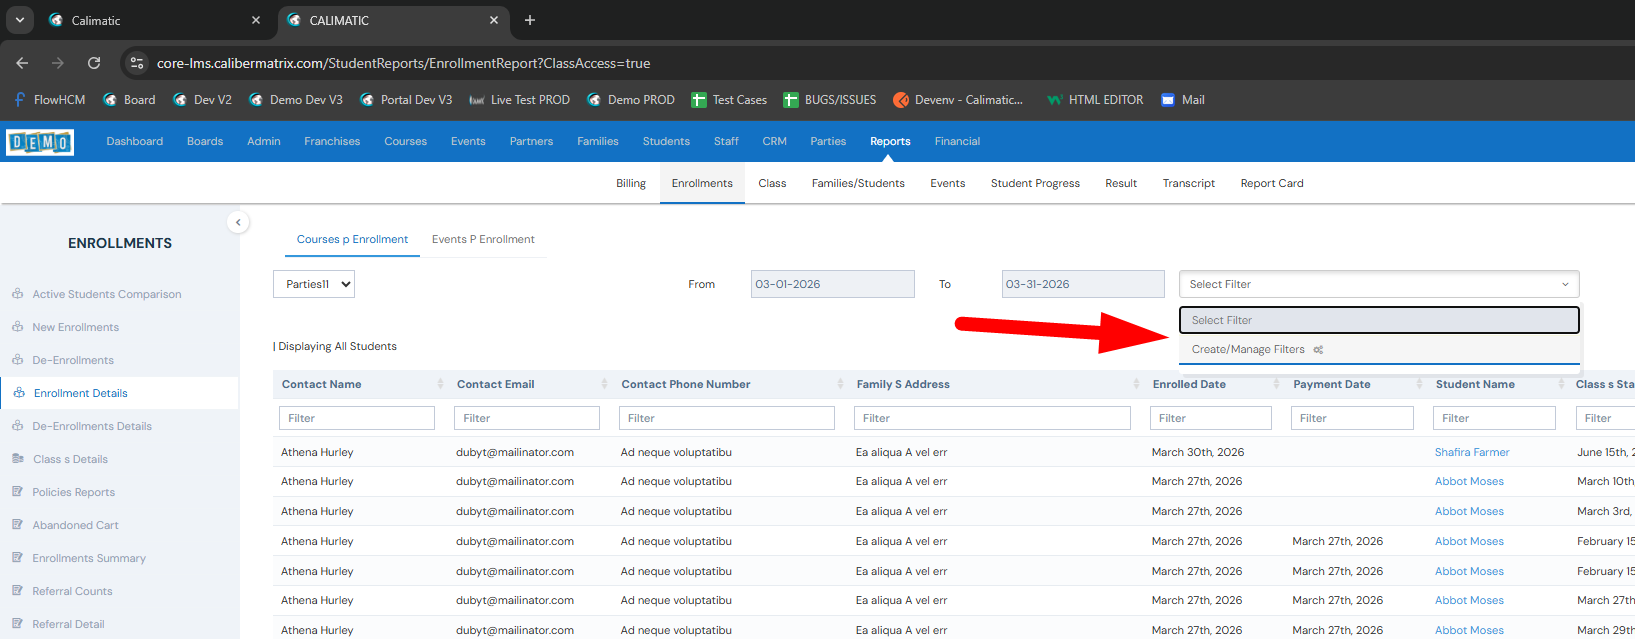Open the browser tab search dropdown
The image size is (1635, 639).
(19, 20)
